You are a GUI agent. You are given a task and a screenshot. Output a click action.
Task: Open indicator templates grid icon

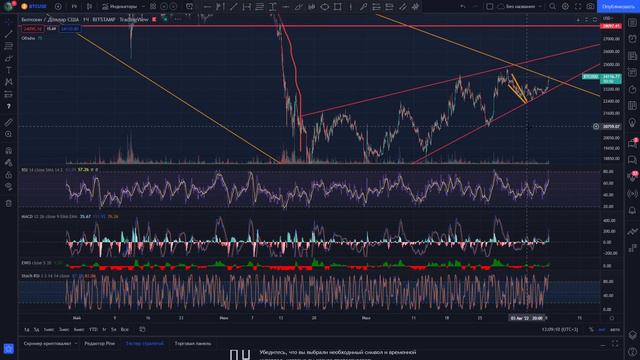coord(153,7)
